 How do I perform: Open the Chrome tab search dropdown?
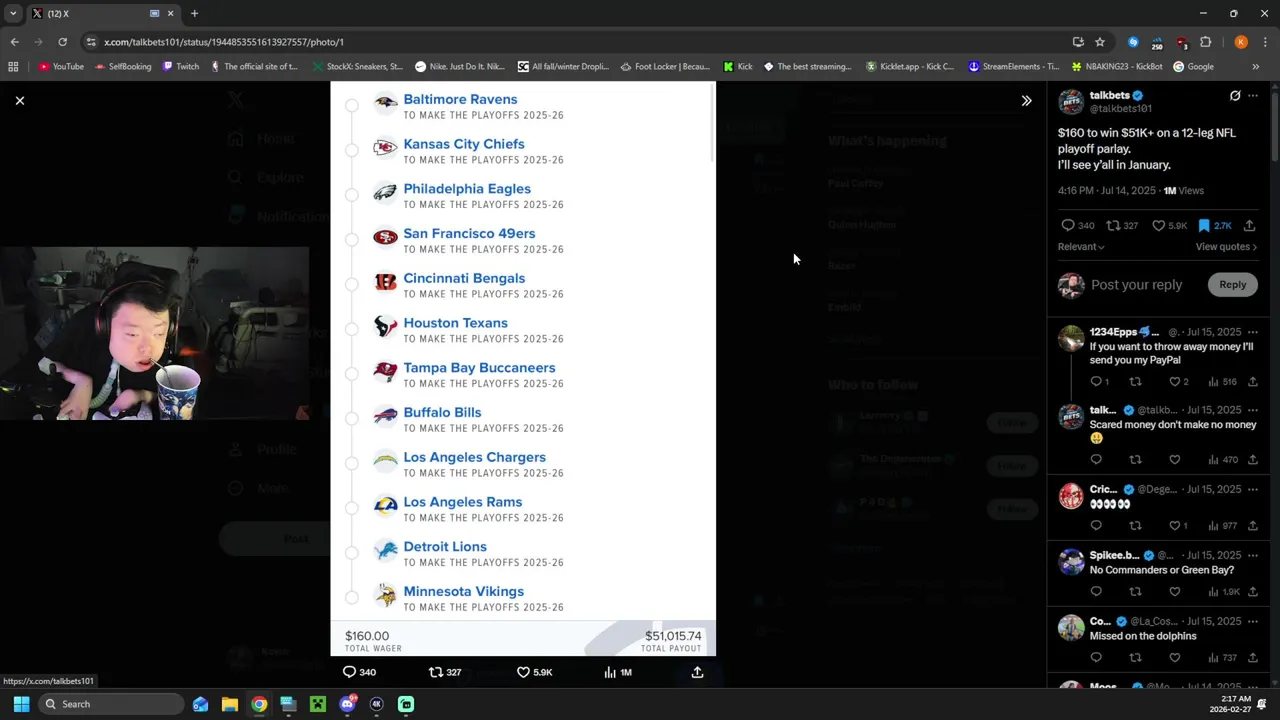coord(13,13)
